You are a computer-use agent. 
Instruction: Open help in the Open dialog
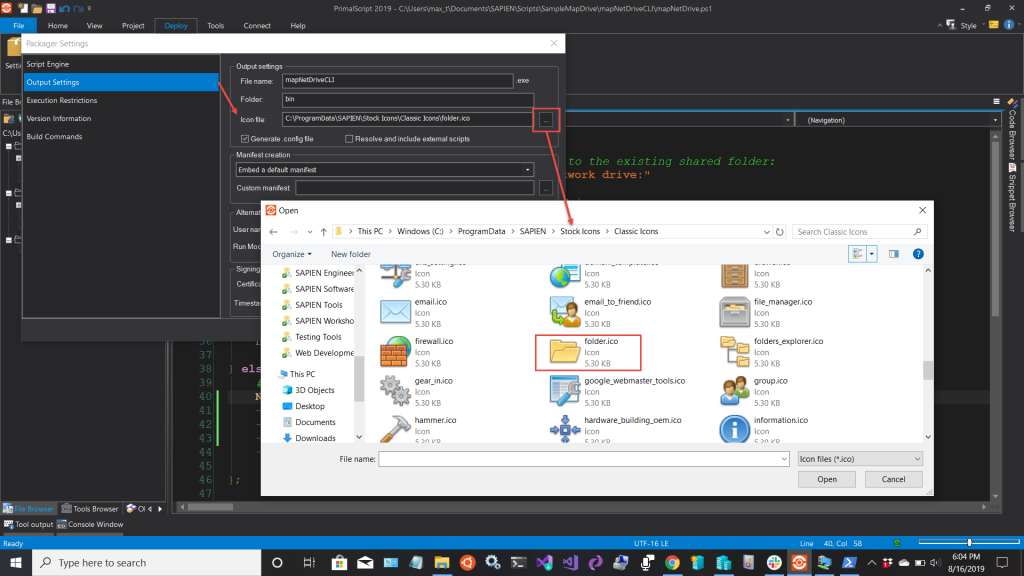pyautogui.click(x=918, y=254)
